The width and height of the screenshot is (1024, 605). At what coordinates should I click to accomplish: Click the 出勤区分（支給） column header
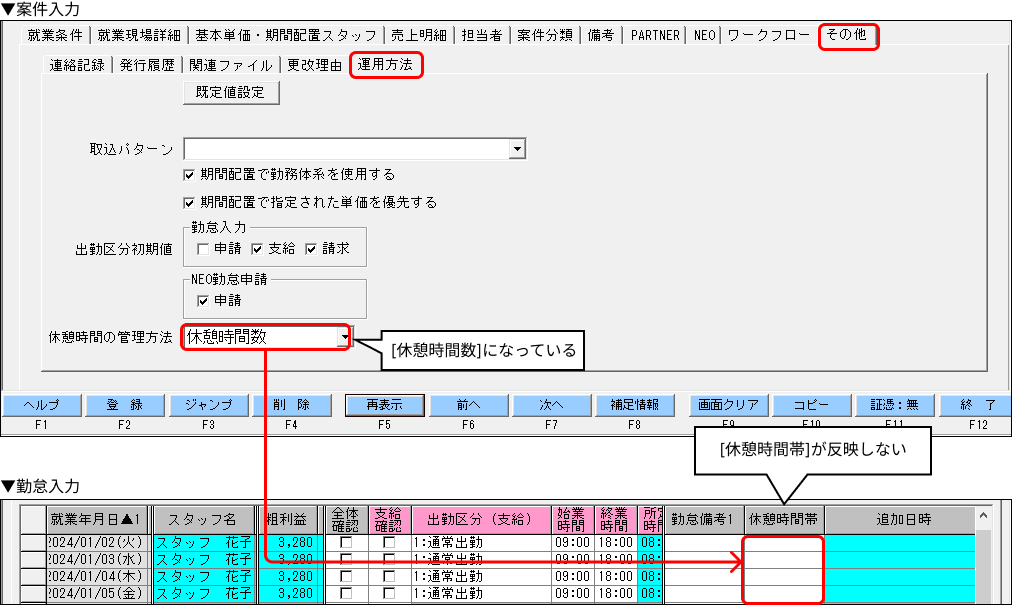pos(481,519)
